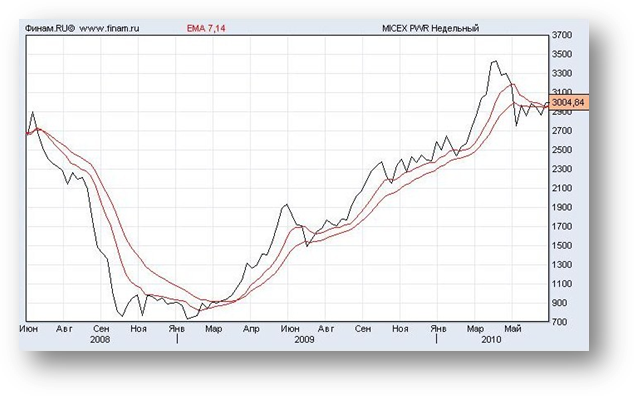Click the www.finam.ru link text
This screenshot has width=634, height=396.
(109, 28)
